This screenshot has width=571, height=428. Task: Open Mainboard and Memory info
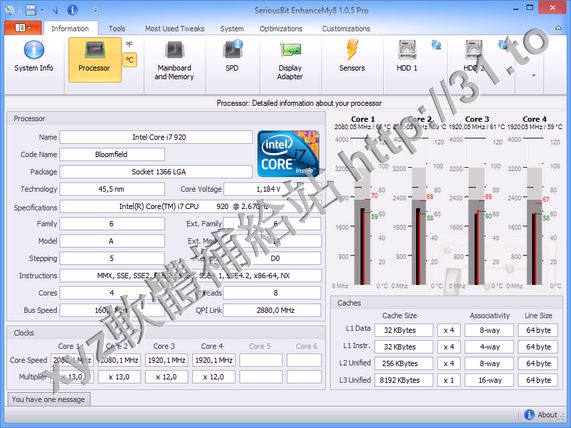pyautogui.click(x=174, y=61)
